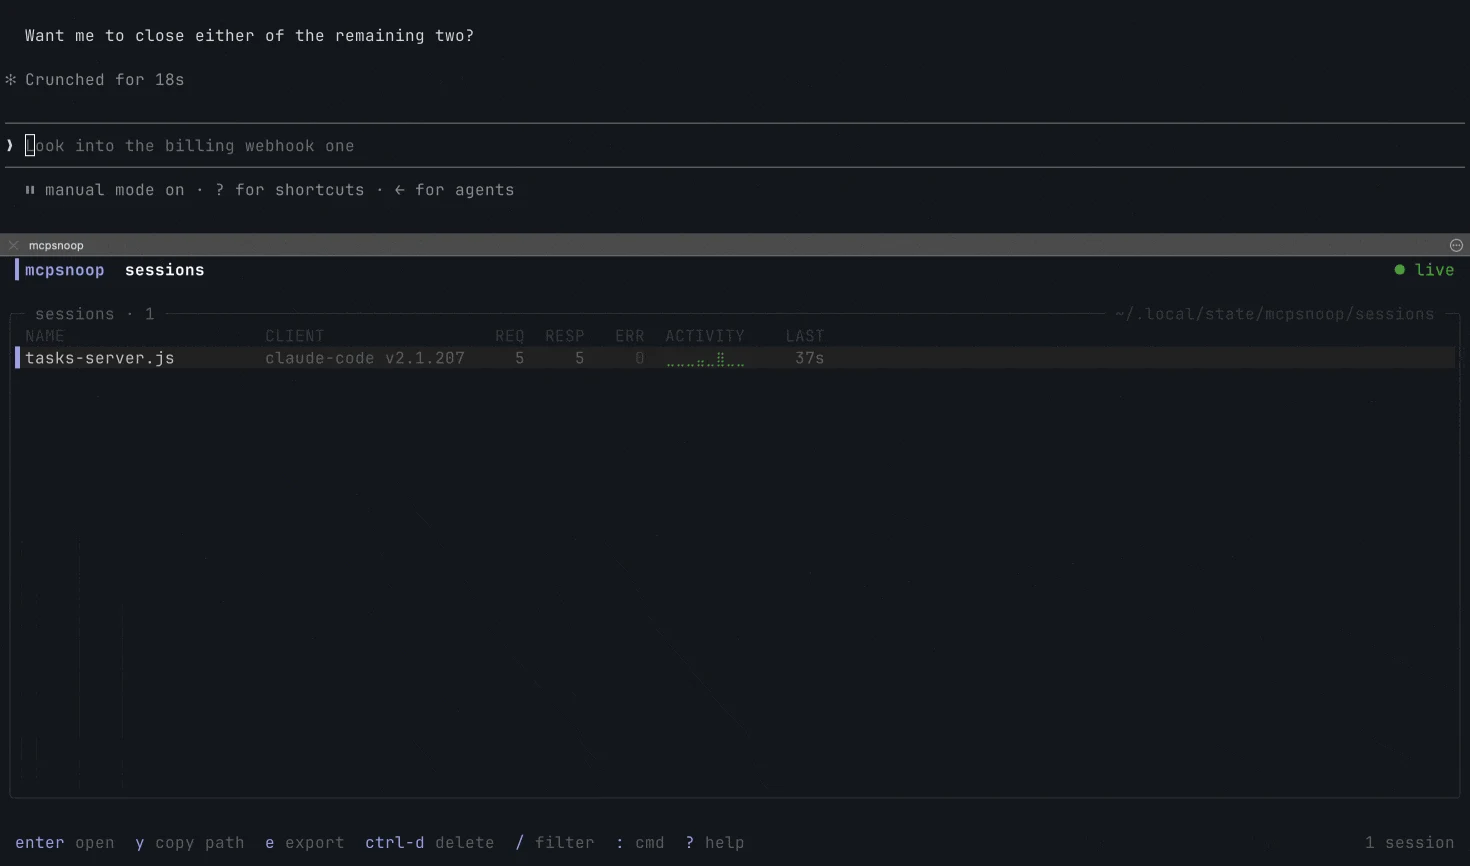Click the '37s' last-activity value
The width and height of the screenshot is (1470, 866).
coord(810,358)
